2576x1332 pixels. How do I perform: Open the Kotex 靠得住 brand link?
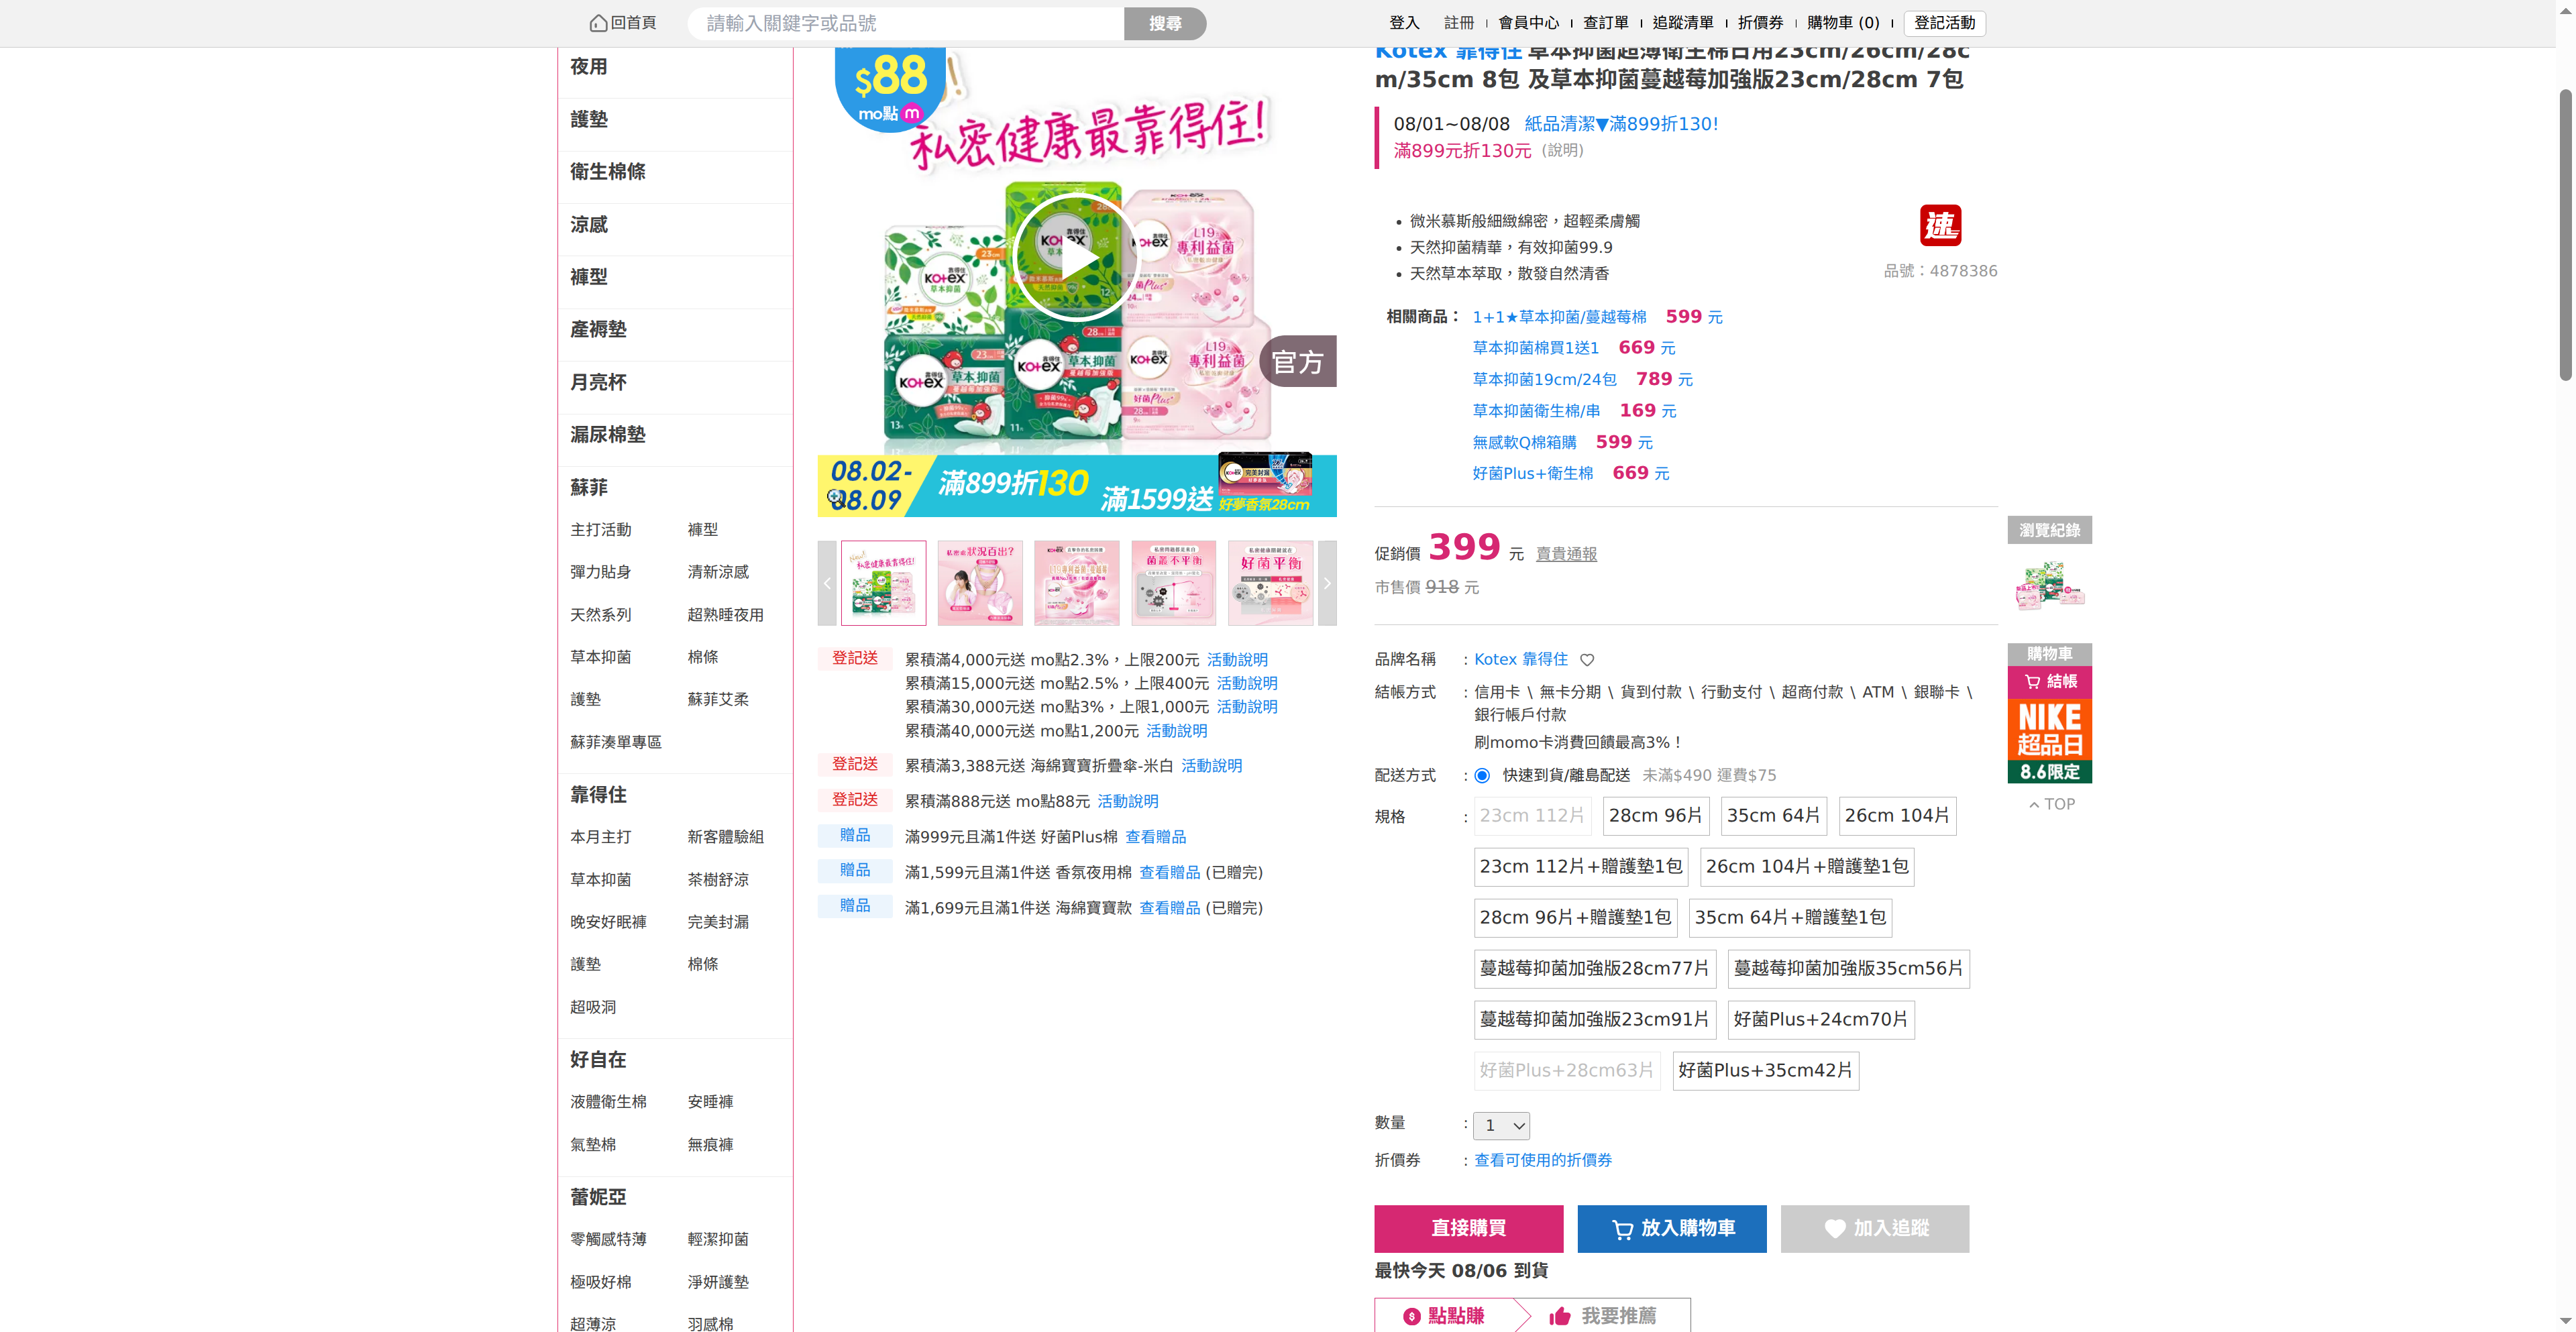click(x=1521, y=660)
